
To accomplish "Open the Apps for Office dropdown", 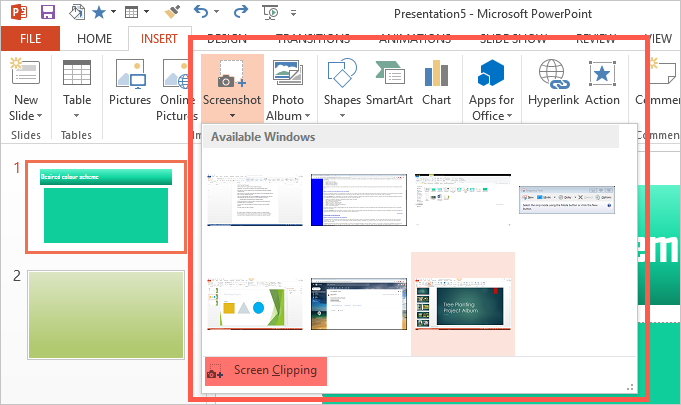I will pos(508,116).
